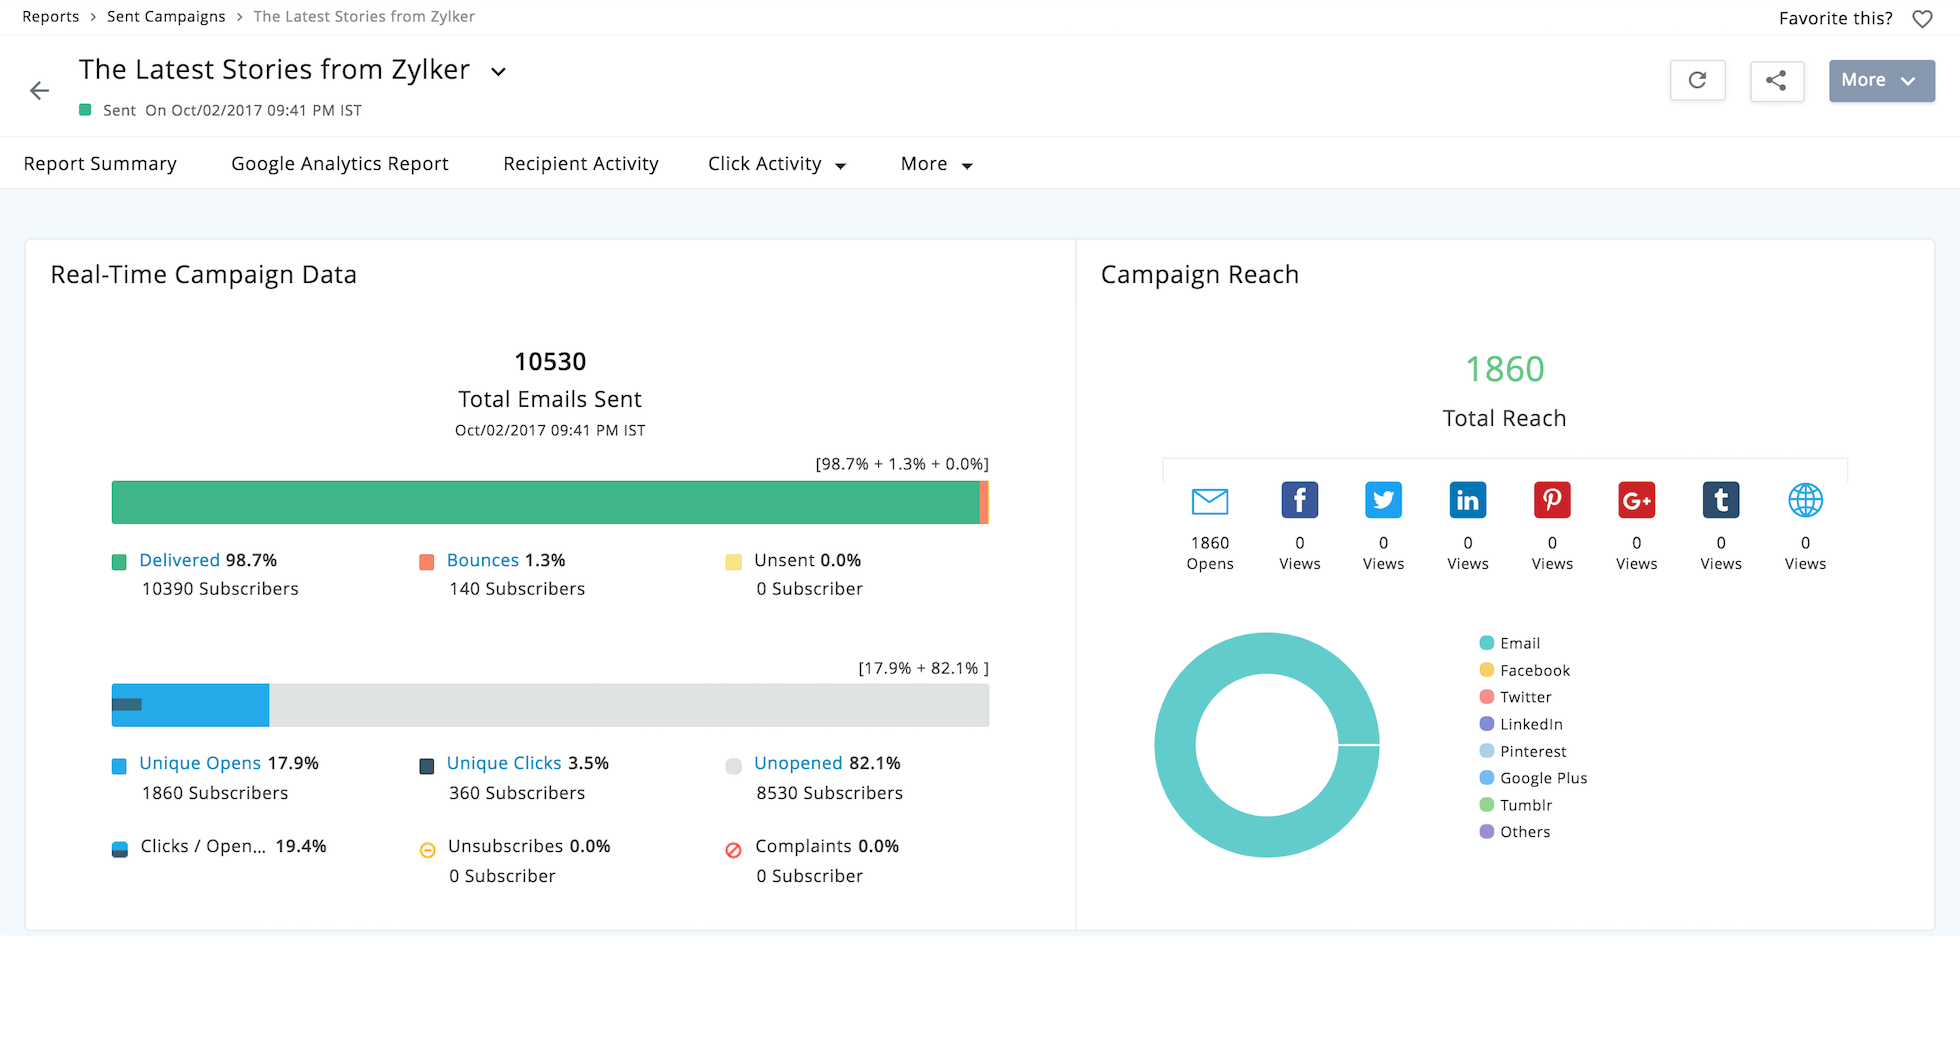Expand the campaign title dropdown chevron
This screenshot has width=1960, height=1051.
point(498,71)
